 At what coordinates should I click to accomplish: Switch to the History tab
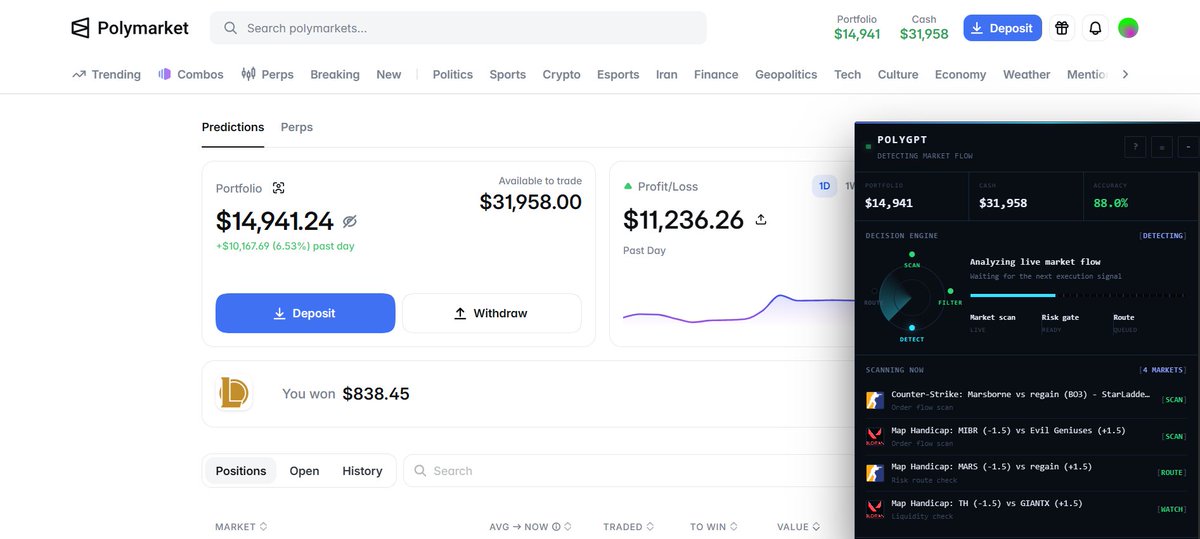[362, 471]
